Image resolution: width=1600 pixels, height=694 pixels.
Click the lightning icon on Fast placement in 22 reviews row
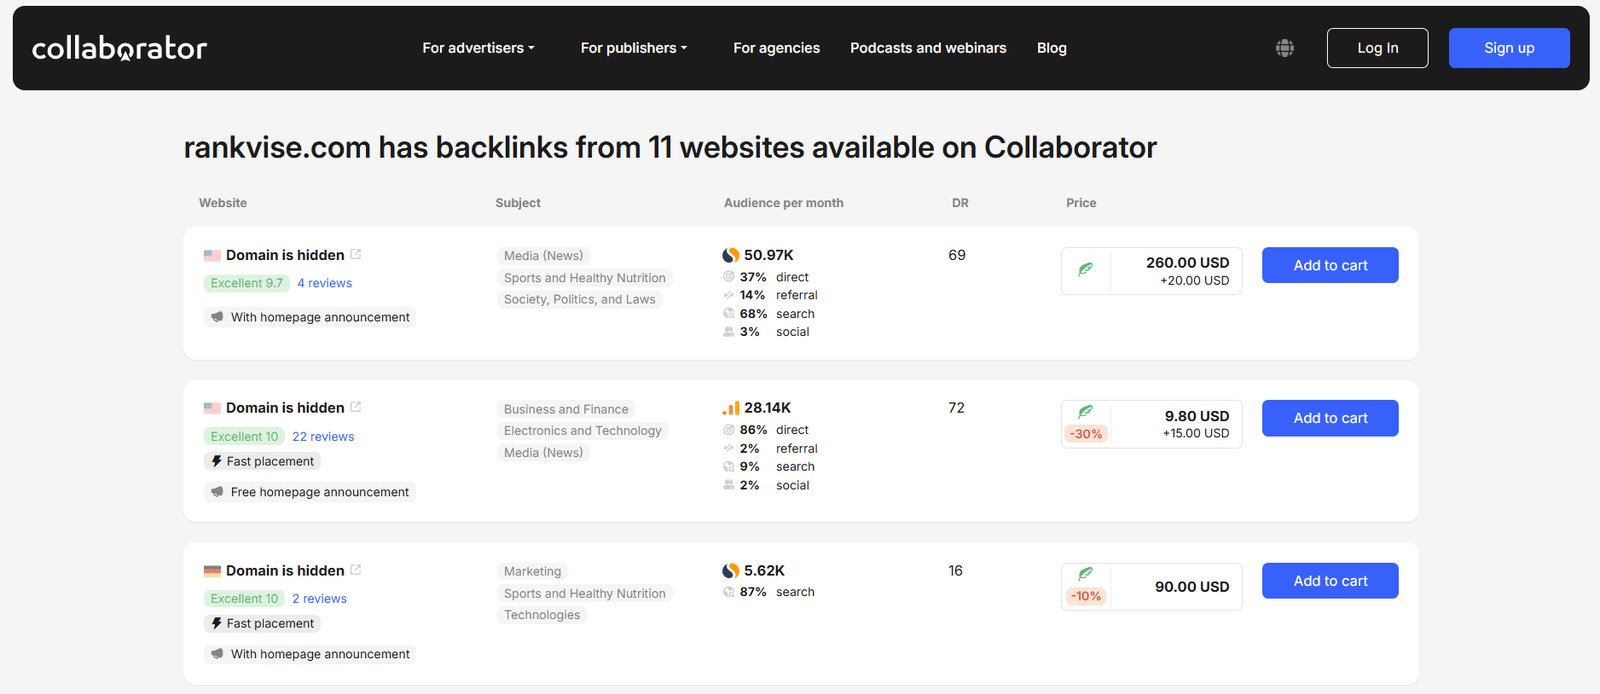click(216, 461)
